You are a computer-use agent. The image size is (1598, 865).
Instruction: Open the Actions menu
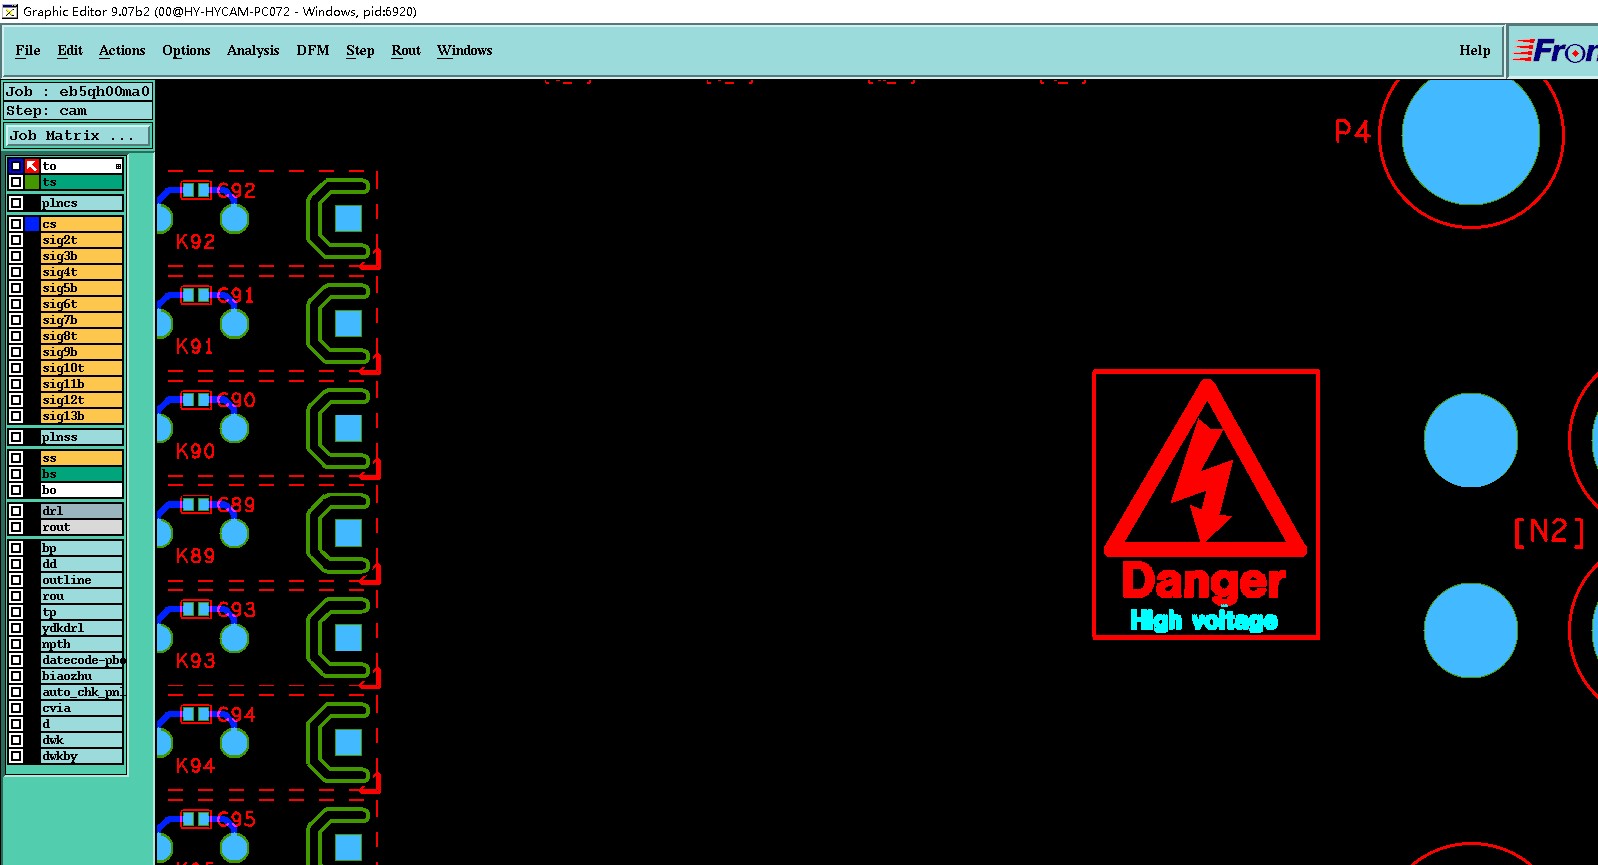pyautogui.click(x=122, y=50)
